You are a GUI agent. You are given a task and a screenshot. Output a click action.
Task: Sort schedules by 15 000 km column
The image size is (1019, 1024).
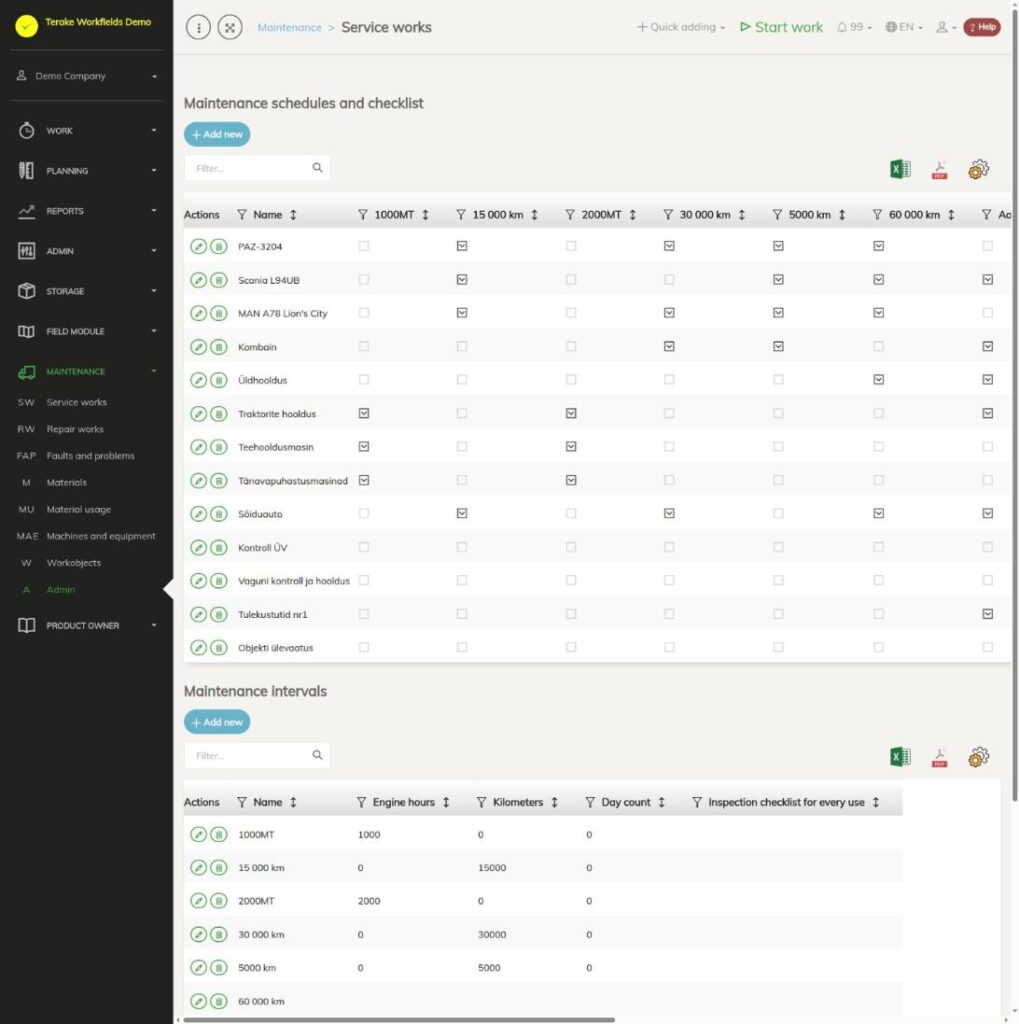[534, 215]
